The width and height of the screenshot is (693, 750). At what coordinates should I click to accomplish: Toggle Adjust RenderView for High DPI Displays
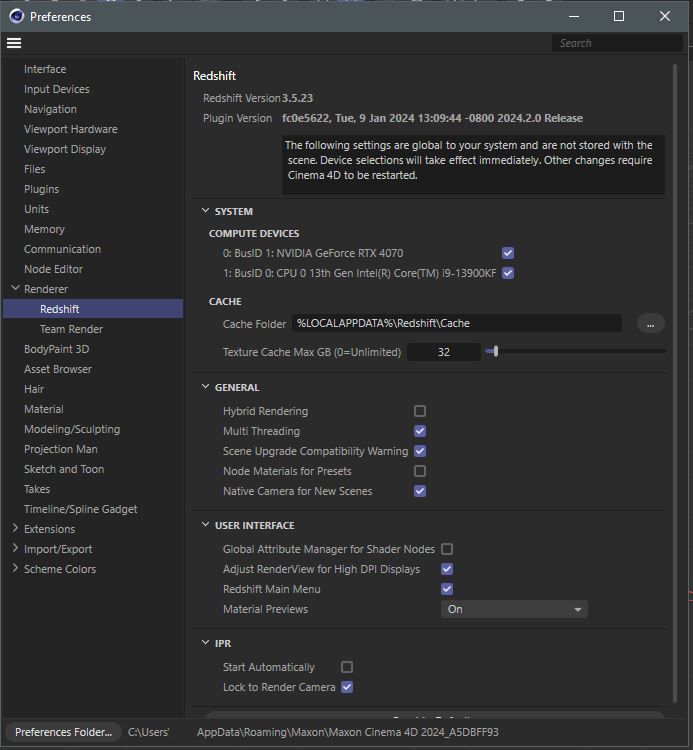click(x=447, y=569)
